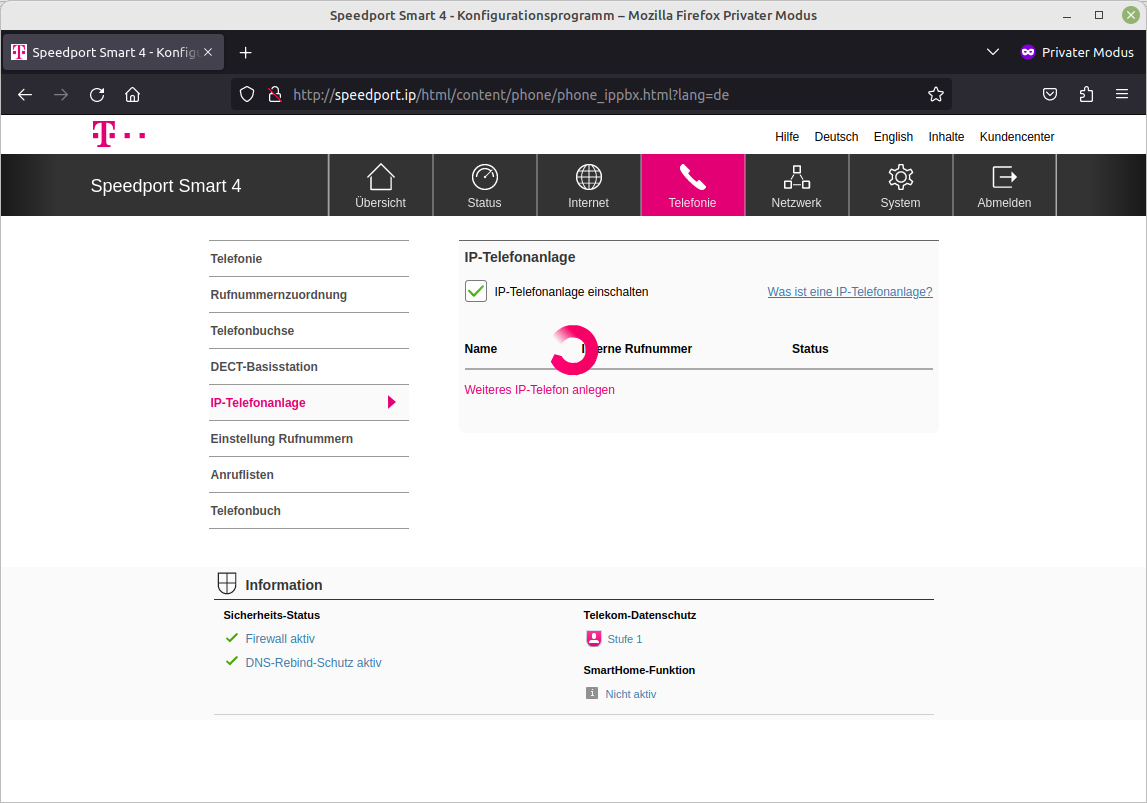Click the Information heading text
This screenshot has height=803, width=1147.
tap(284, 585)
